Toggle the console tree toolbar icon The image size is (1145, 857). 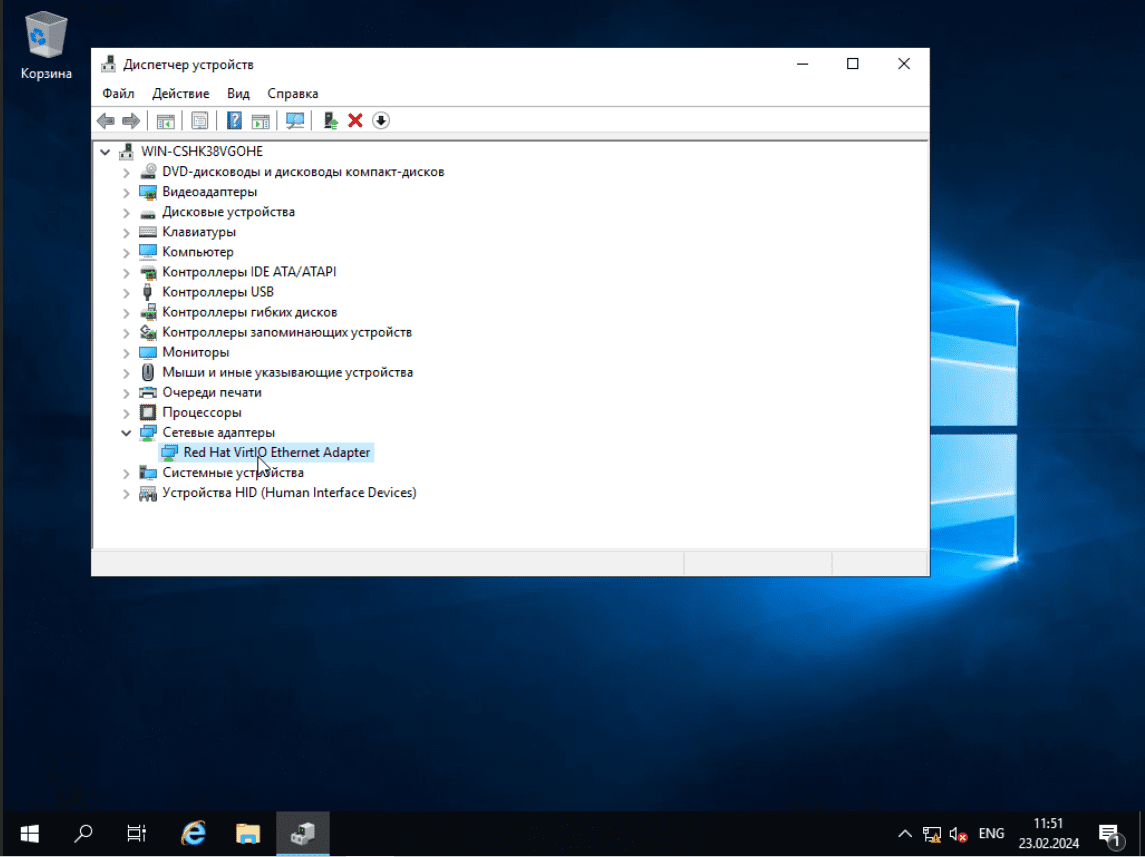tap(166, 120)
